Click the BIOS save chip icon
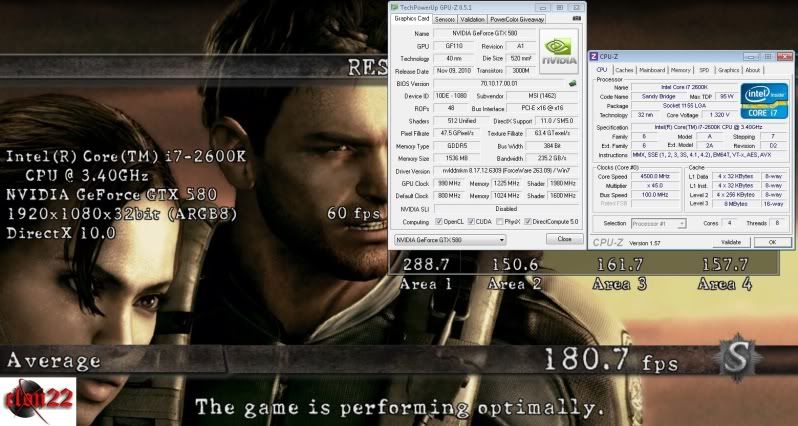The height and width of the screenshot is (426, 798). click(x=572, y=84)
